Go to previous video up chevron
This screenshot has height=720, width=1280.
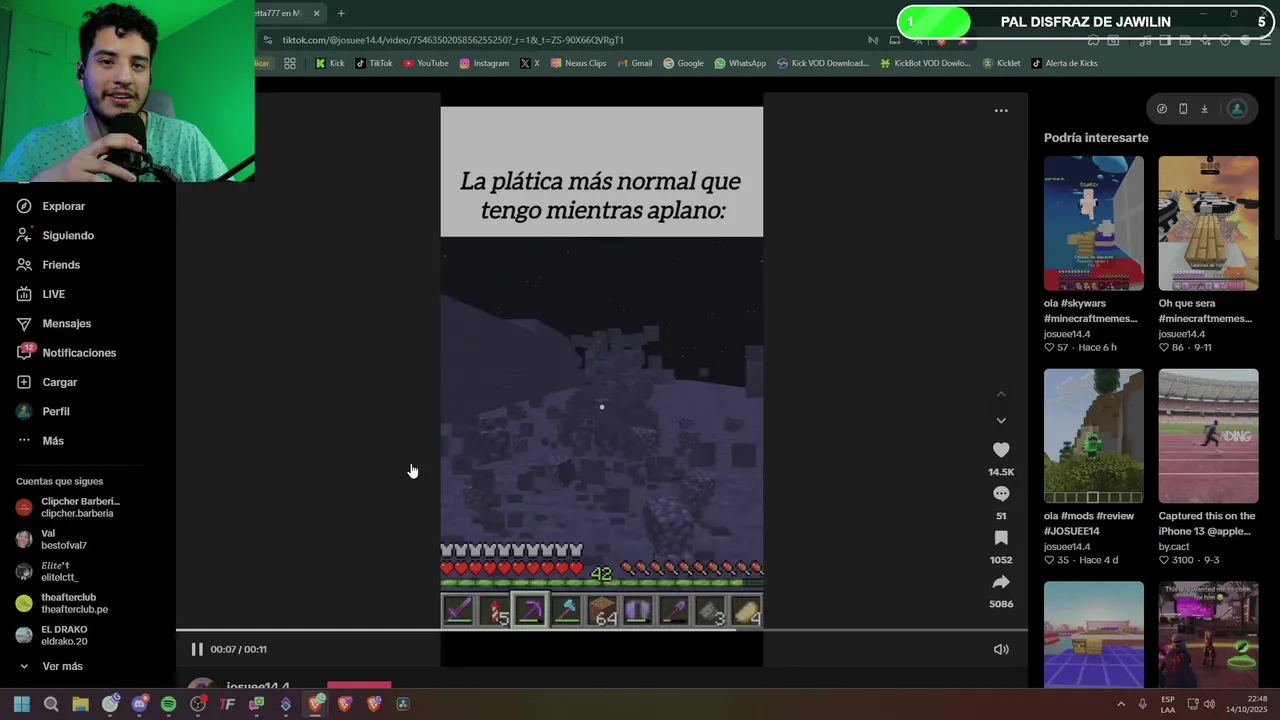[x=1001, y=394]
